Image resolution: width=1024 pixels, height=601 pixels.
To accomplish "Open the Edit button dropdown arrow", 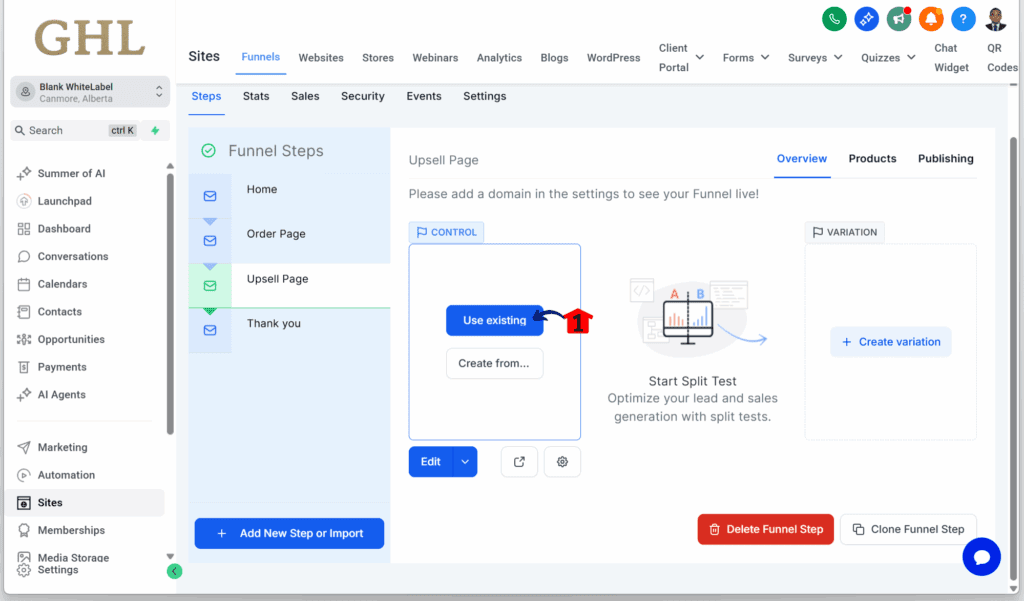I will click(465, 462).
